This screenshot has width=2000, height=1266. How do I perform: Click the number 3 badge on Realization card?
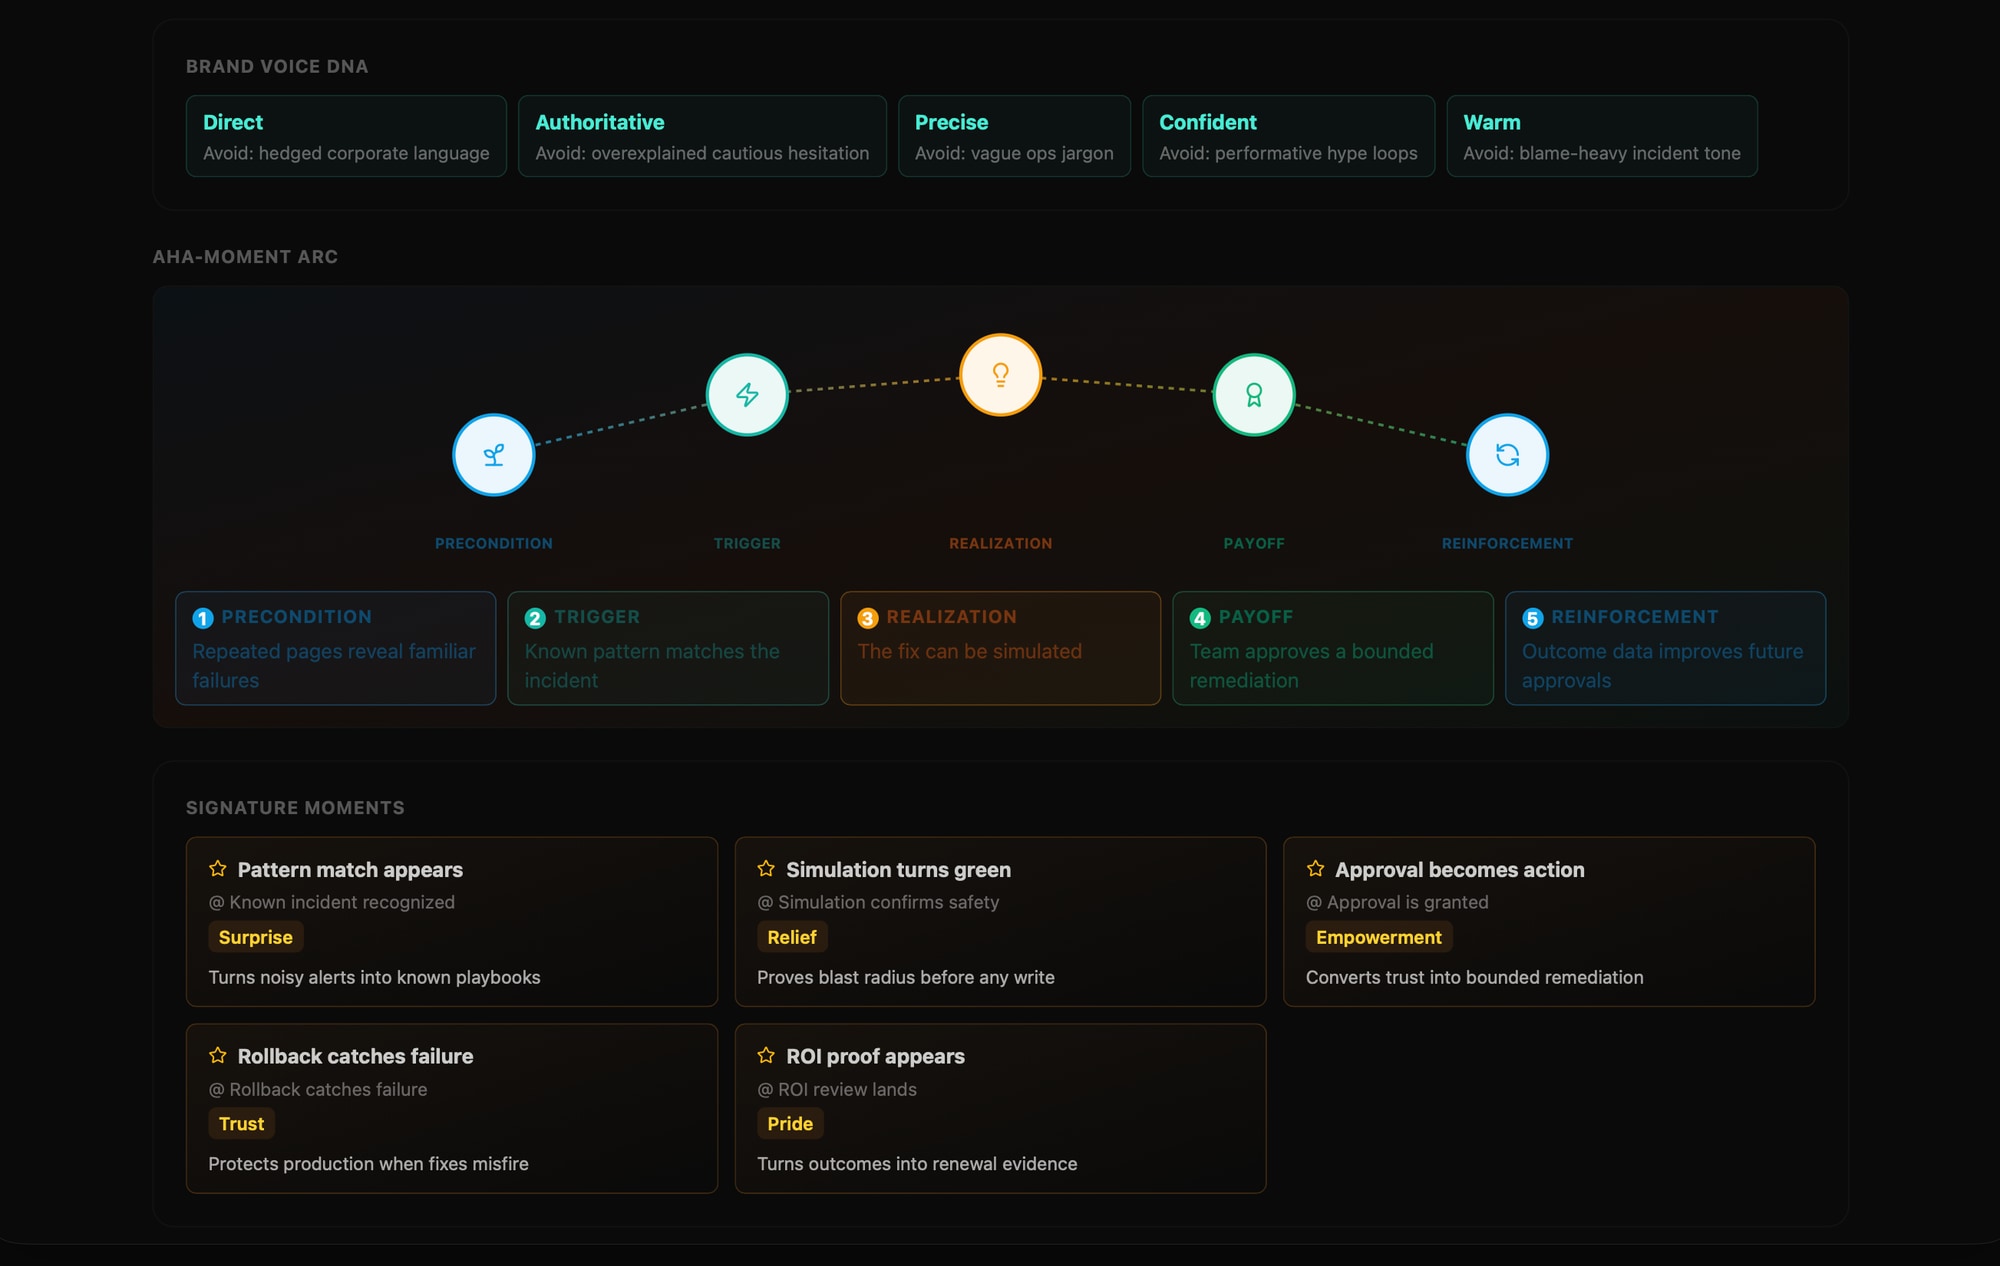pos(868,618)
